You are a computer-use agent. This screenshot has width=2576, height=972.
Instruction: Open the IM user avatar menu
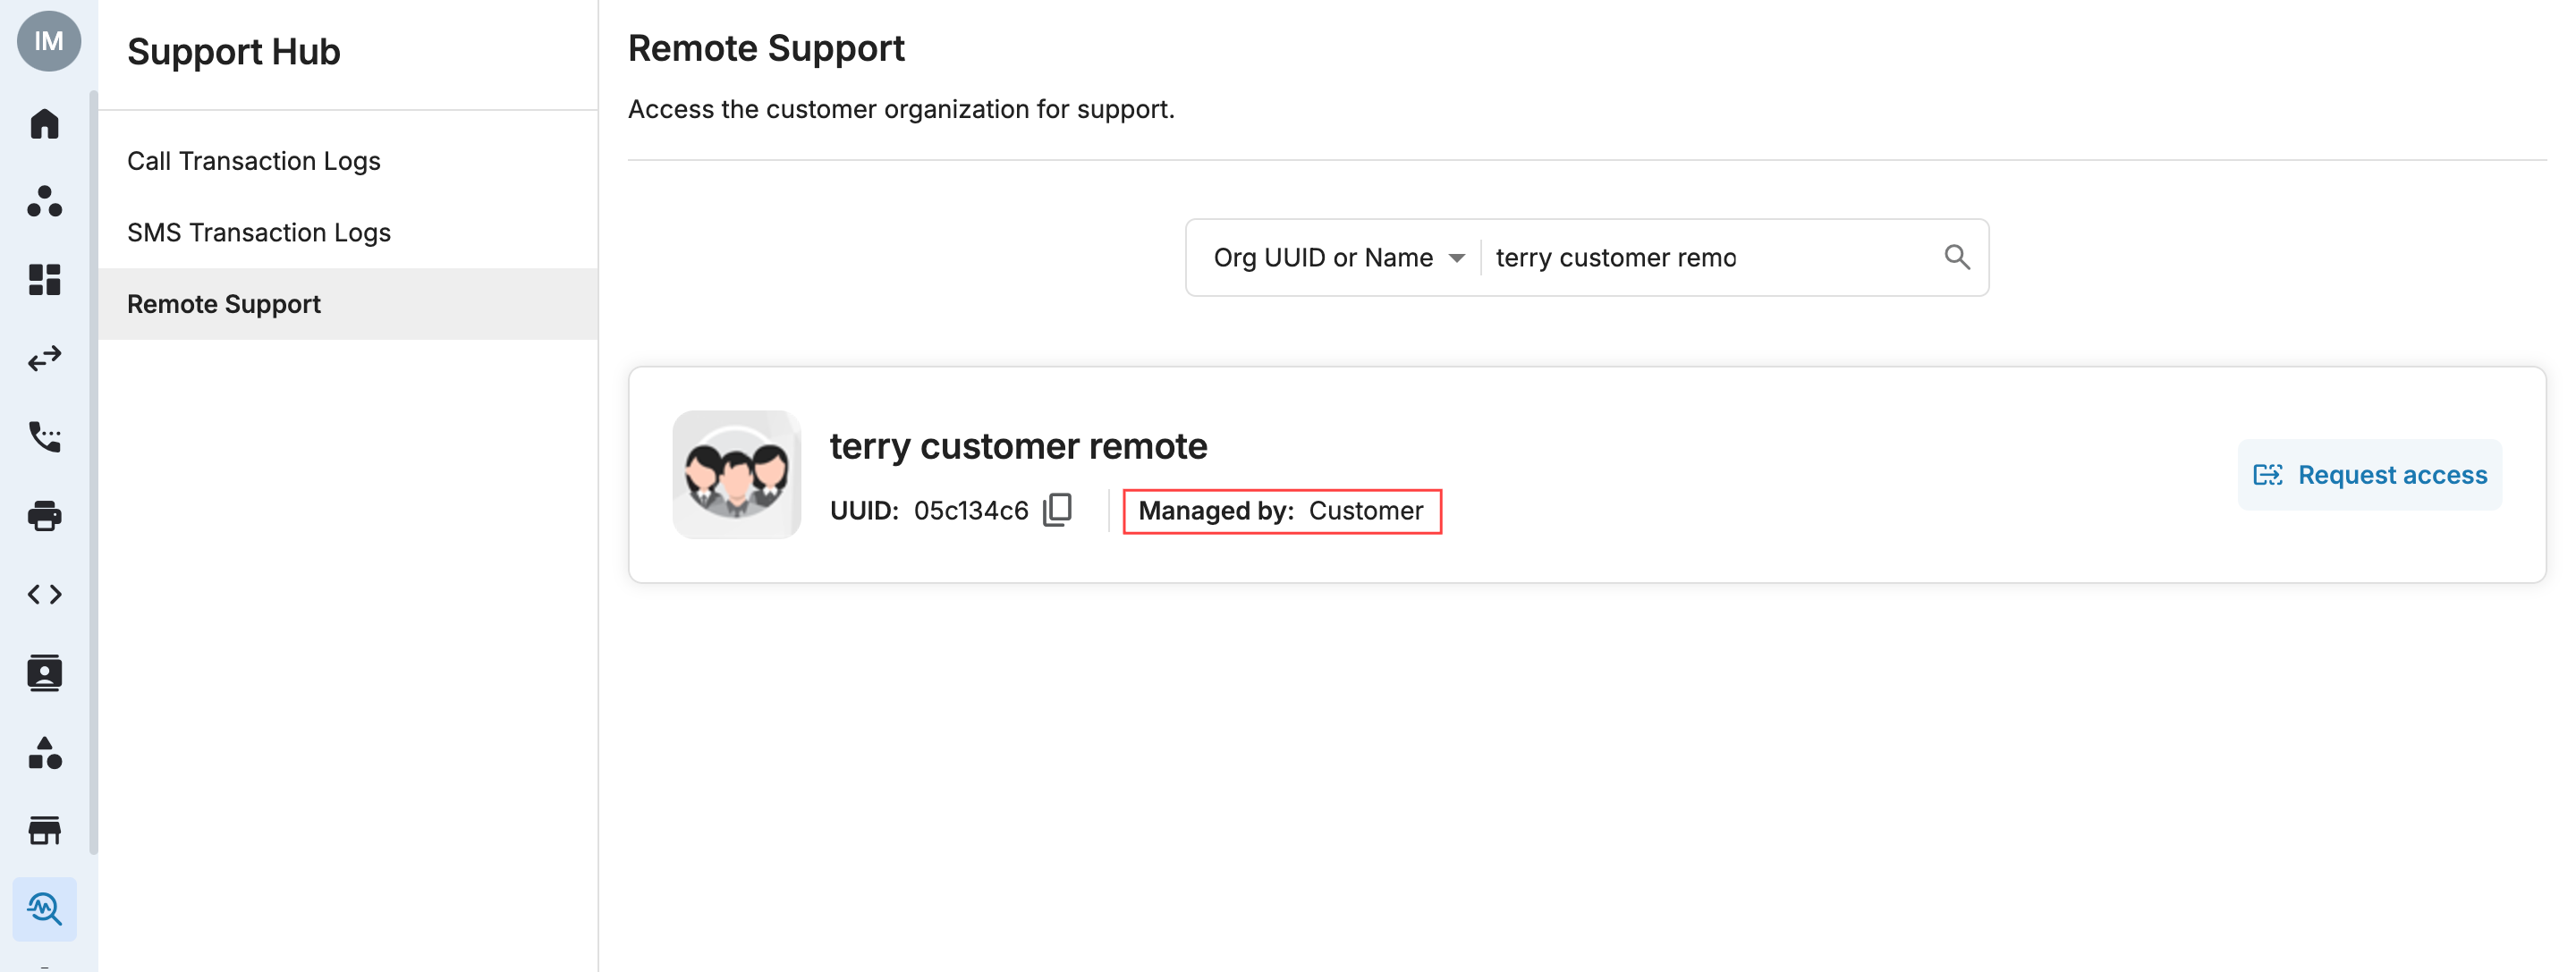[48, 41]
